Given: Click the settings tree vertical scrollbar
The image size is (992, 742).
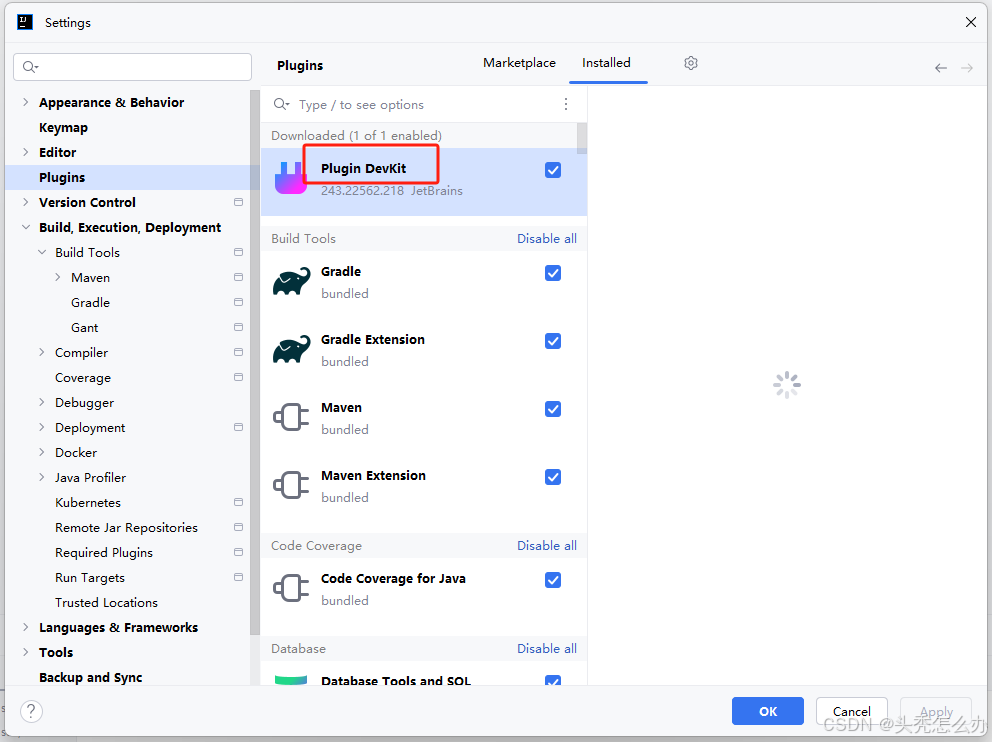Looking at the screenshot, I should [255, 362].
